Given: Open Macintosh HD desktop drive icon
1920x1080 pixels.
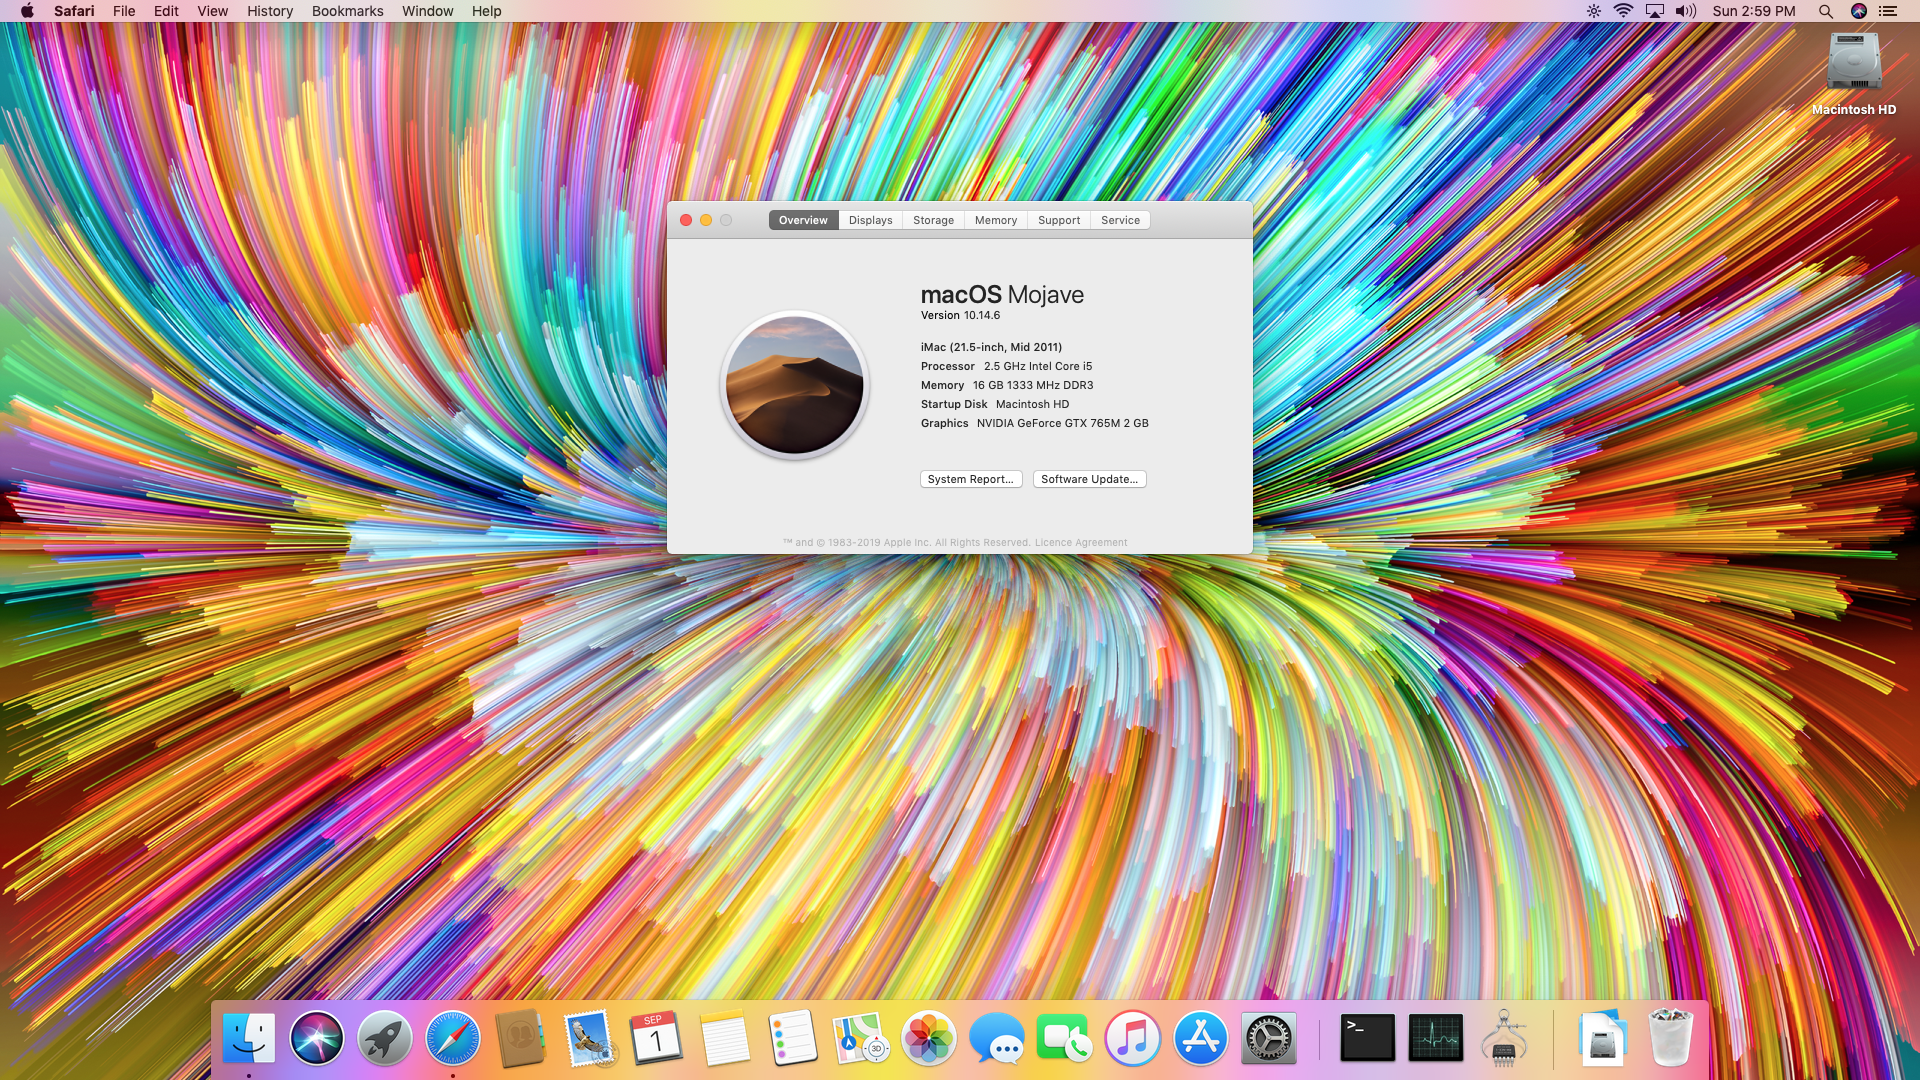Looking at the screenshot, I should [1854, 74].
